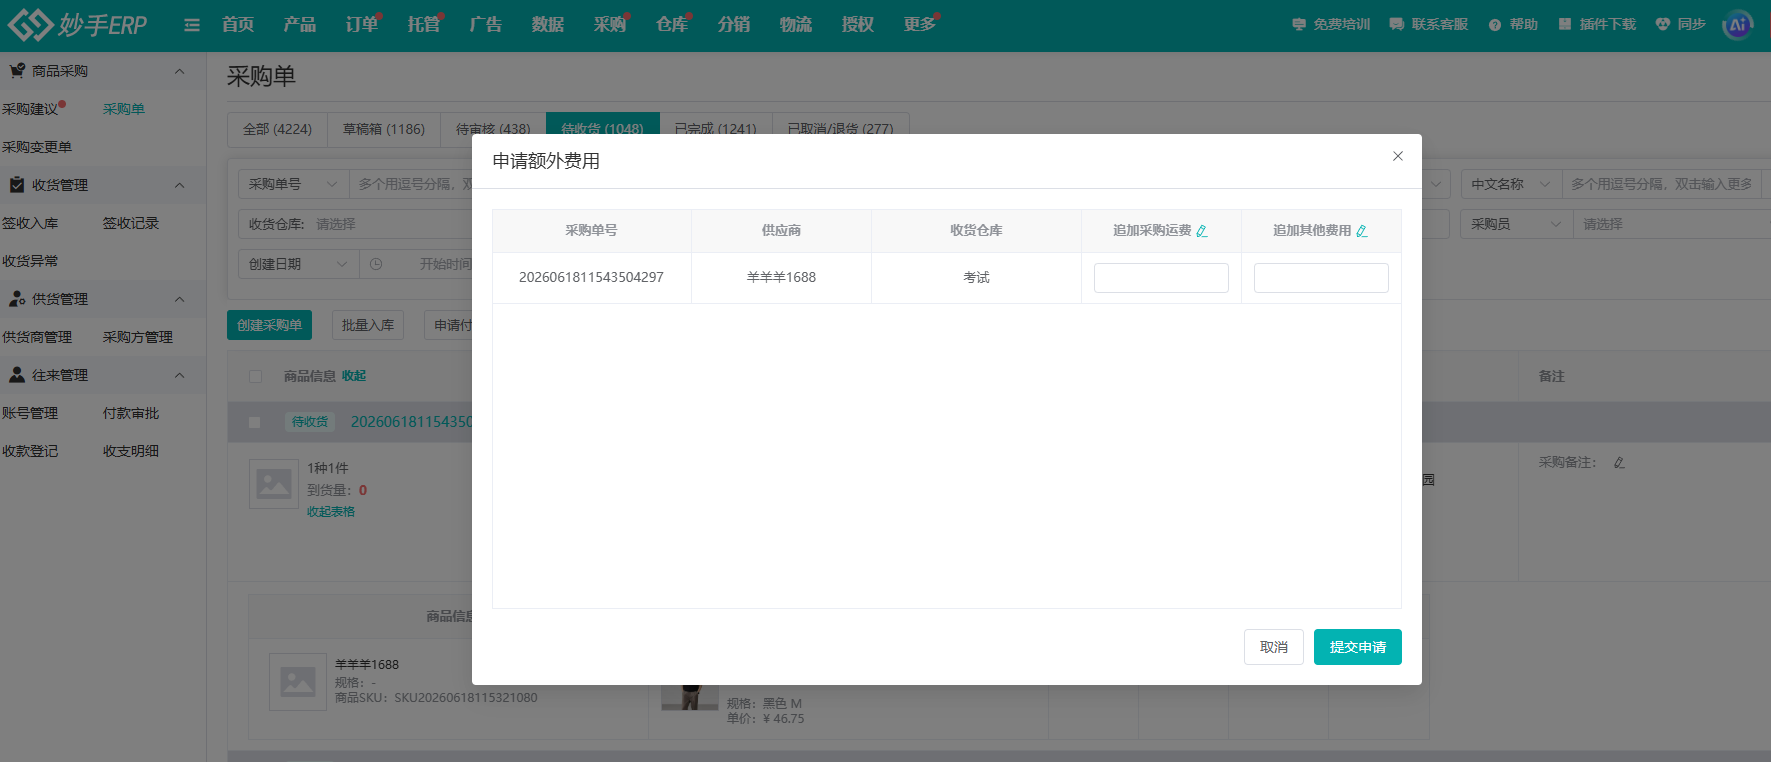Toggle the hamburger menu icon

[192, 25]
